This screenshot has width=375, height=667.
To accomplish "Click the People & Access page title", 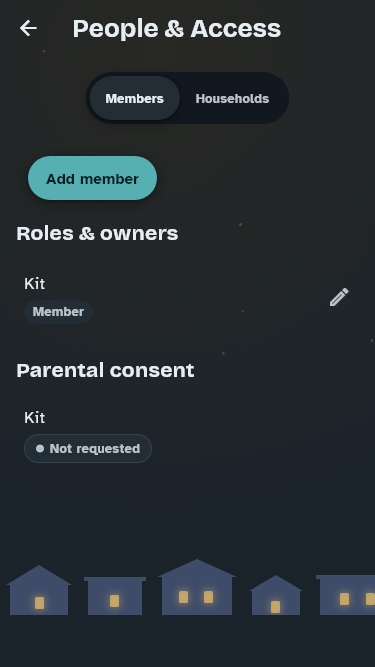I will click(x=177, y=29).
